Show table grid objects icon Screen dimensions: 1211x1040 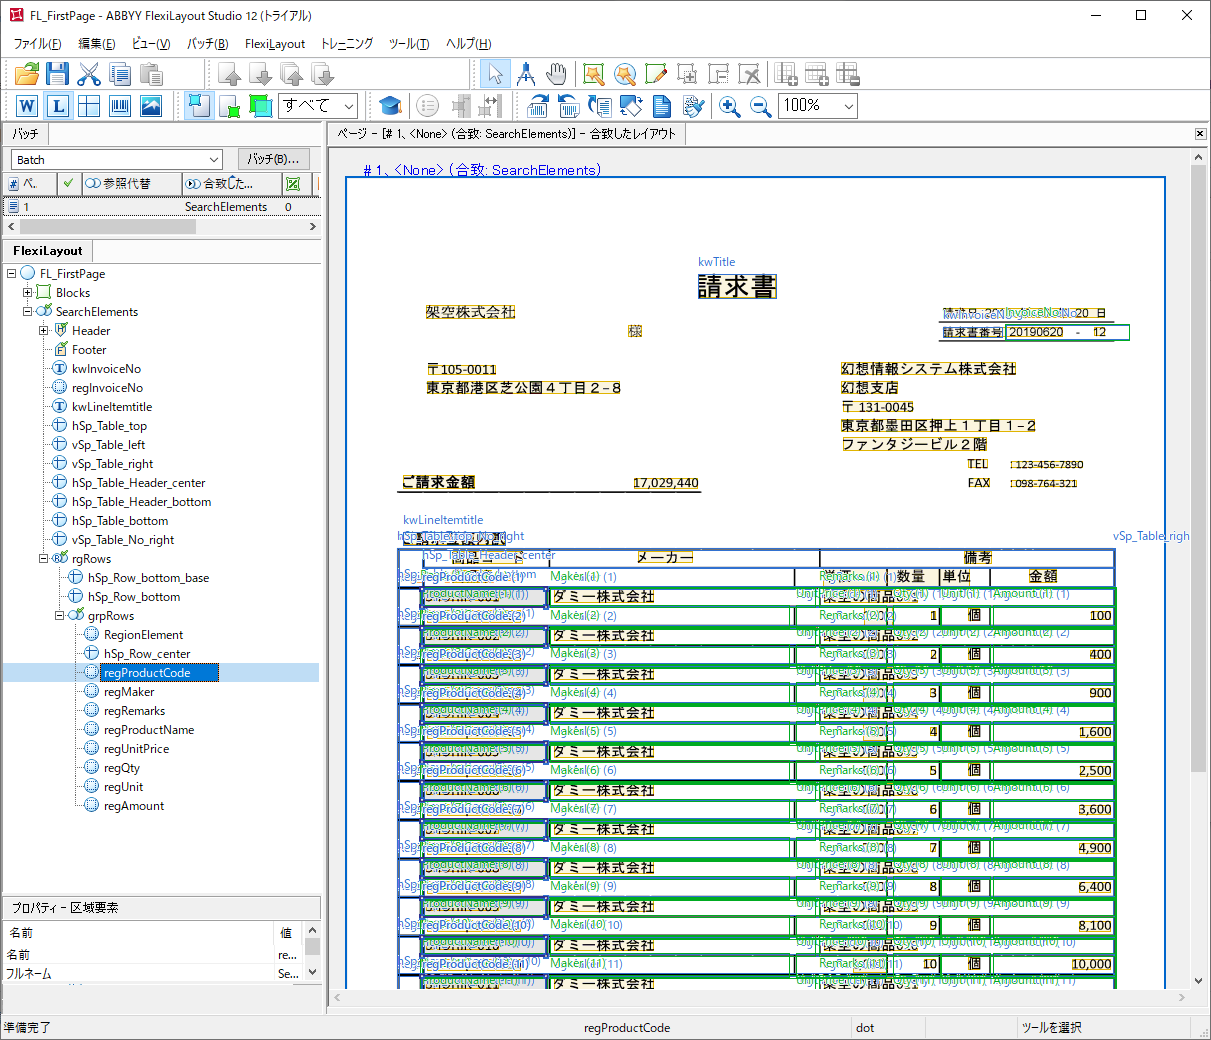[89, 106]
